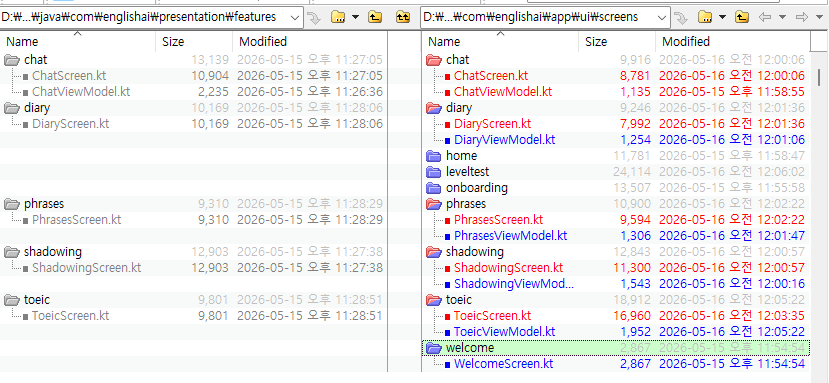829x383 pixels.
Task: Click the right pane onboarding folder icon
Action: (434, 188)
